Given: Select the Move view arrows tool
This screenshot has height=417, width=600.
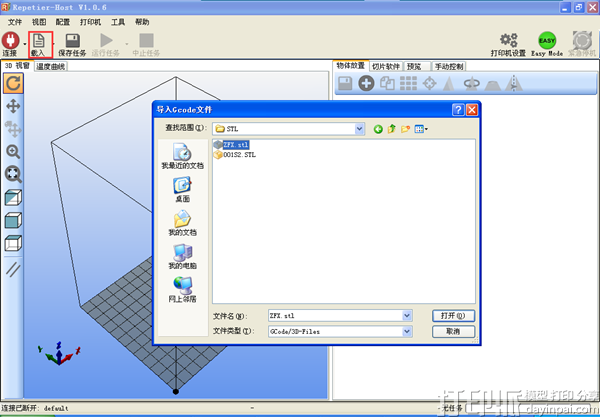Looking at the screenshot, I should coord(13,106).
